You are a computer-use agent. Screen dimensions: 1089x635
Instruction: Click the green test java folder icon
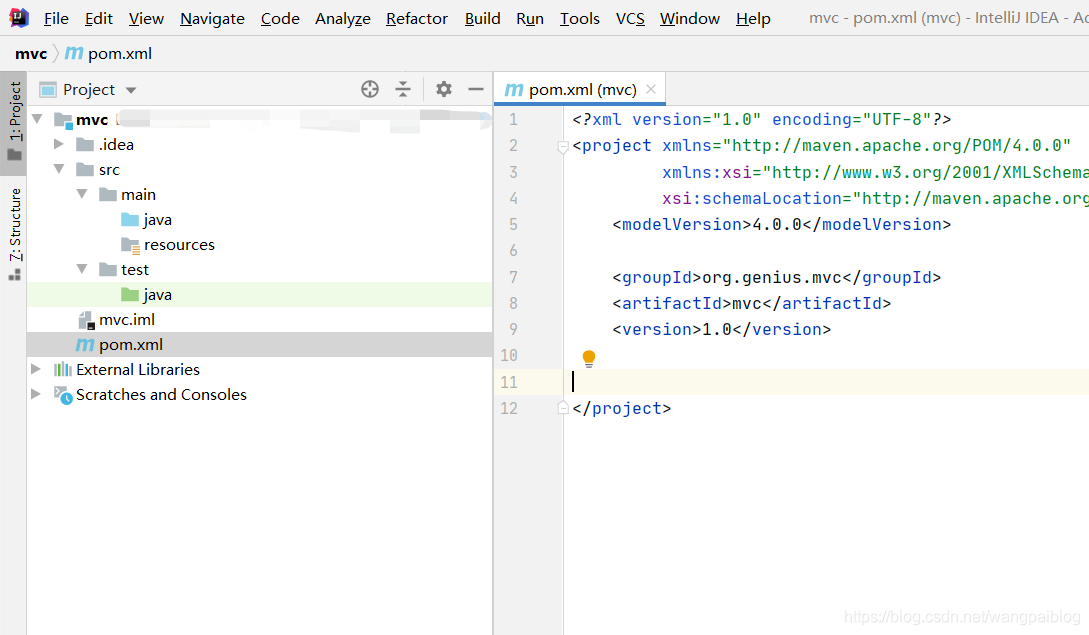[130, 295]
